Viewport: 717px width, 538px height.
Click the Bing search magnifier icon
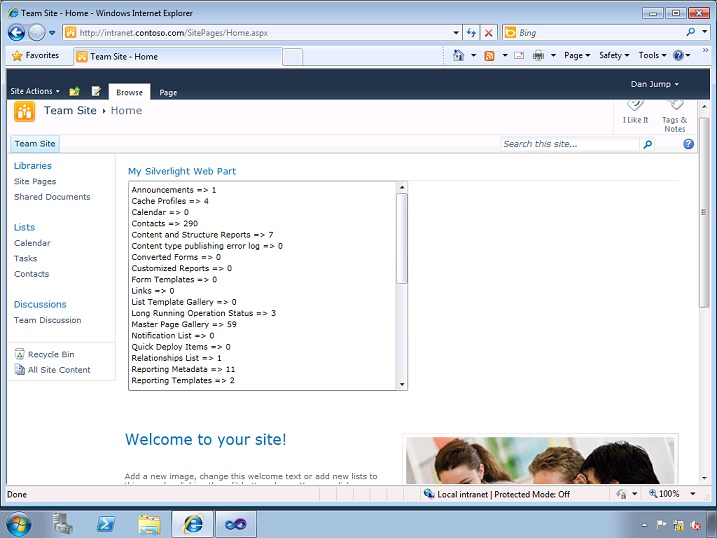tap(690, 32)
